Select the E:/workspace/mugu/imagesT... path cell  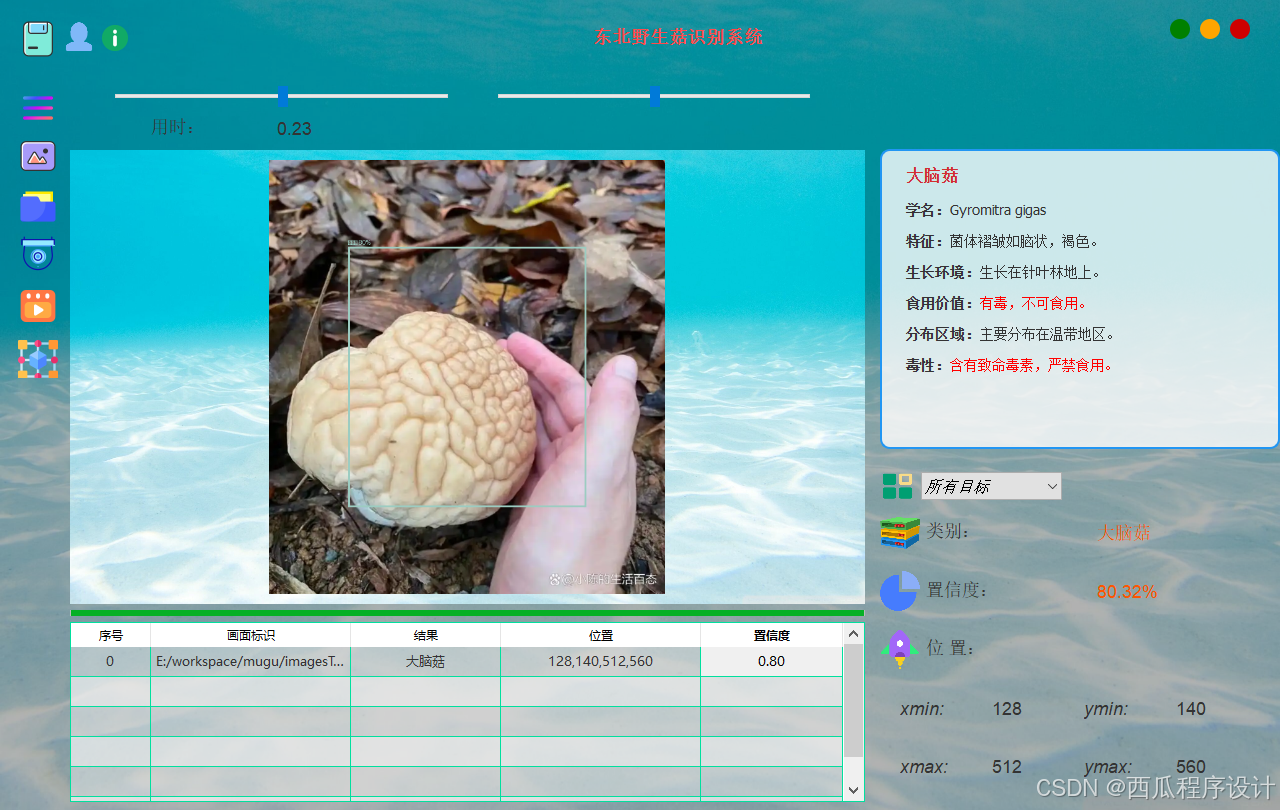coord(251,661)
